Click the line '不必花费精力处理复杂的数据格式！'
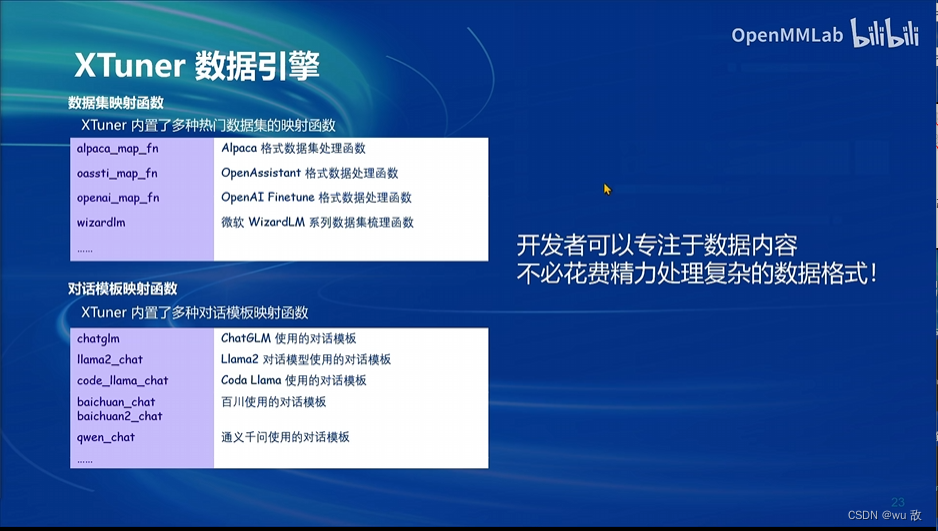The image size is (938, 531). (x=698, y=274)
